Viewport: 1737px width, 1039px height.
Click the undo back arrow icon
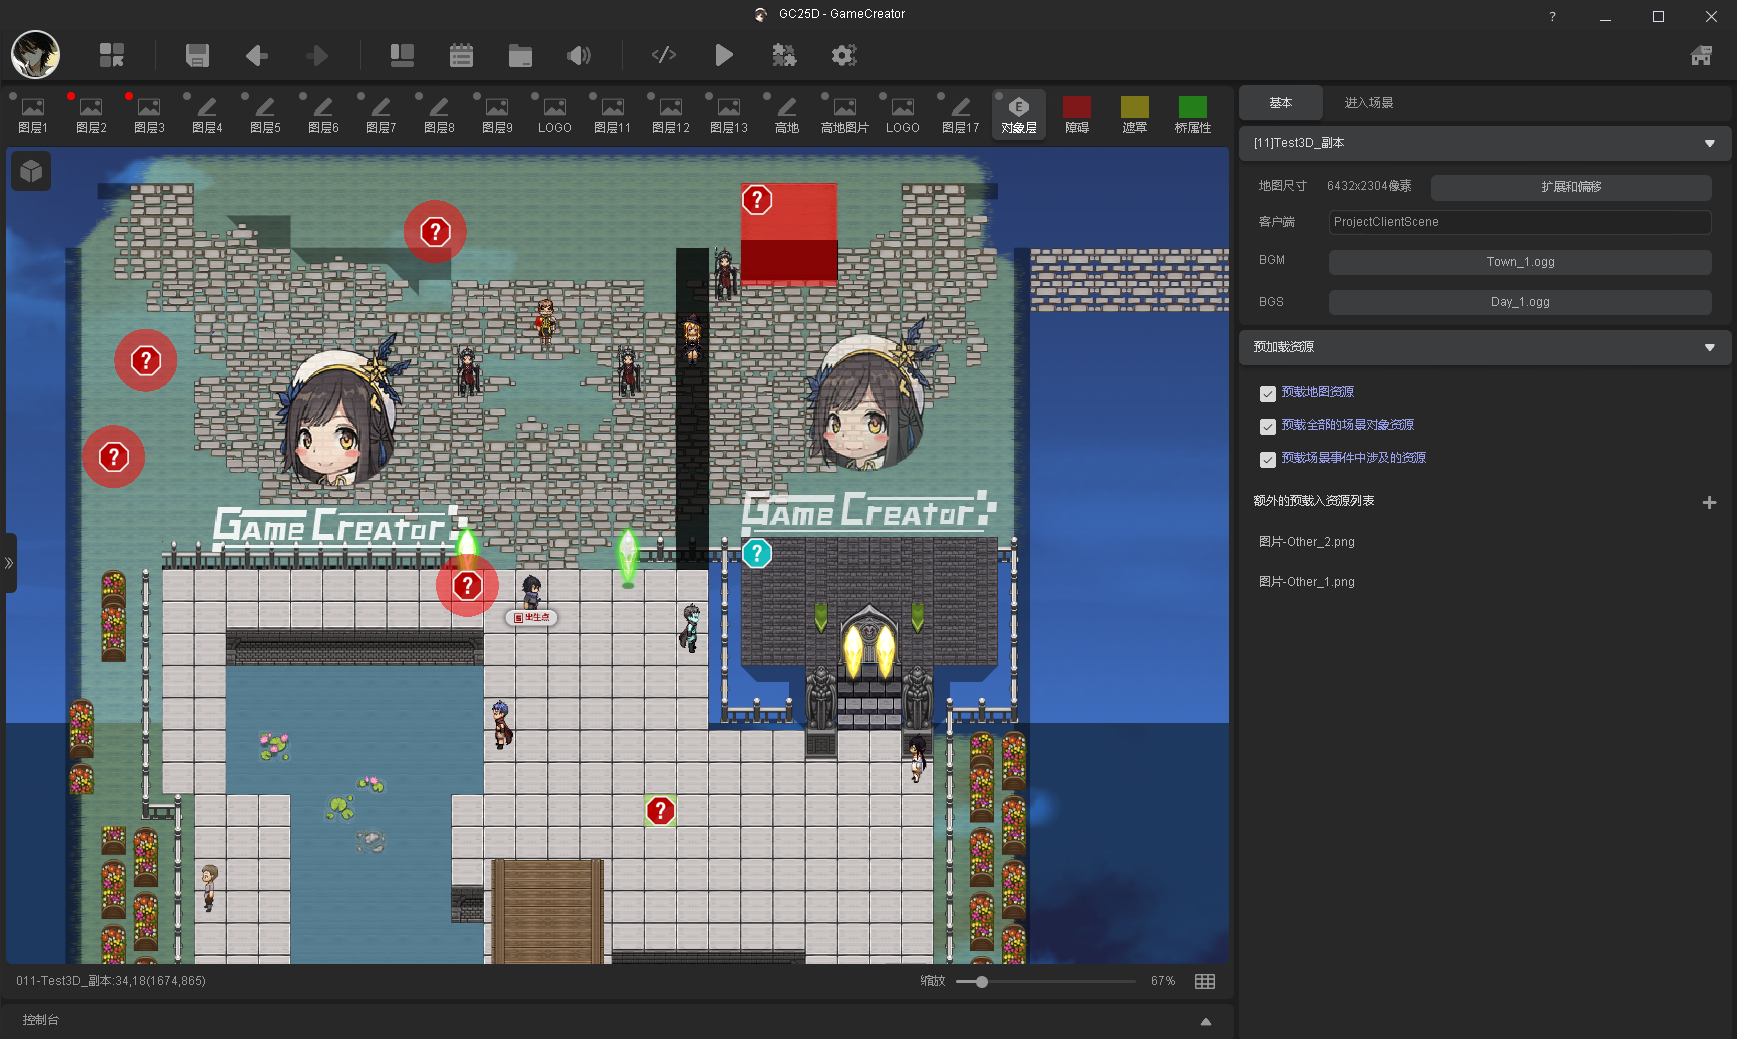tap(257, 55)
